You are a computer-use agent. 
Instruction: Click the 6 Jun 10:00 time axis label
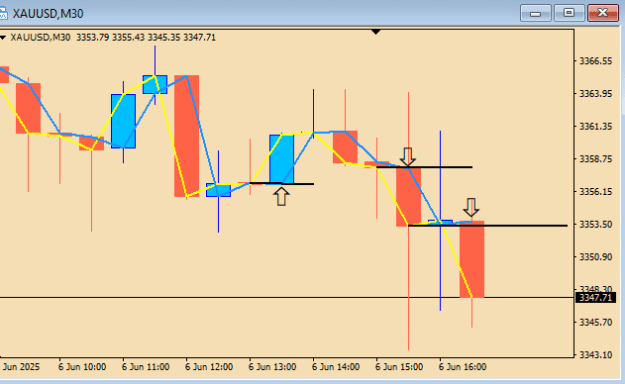82,367
